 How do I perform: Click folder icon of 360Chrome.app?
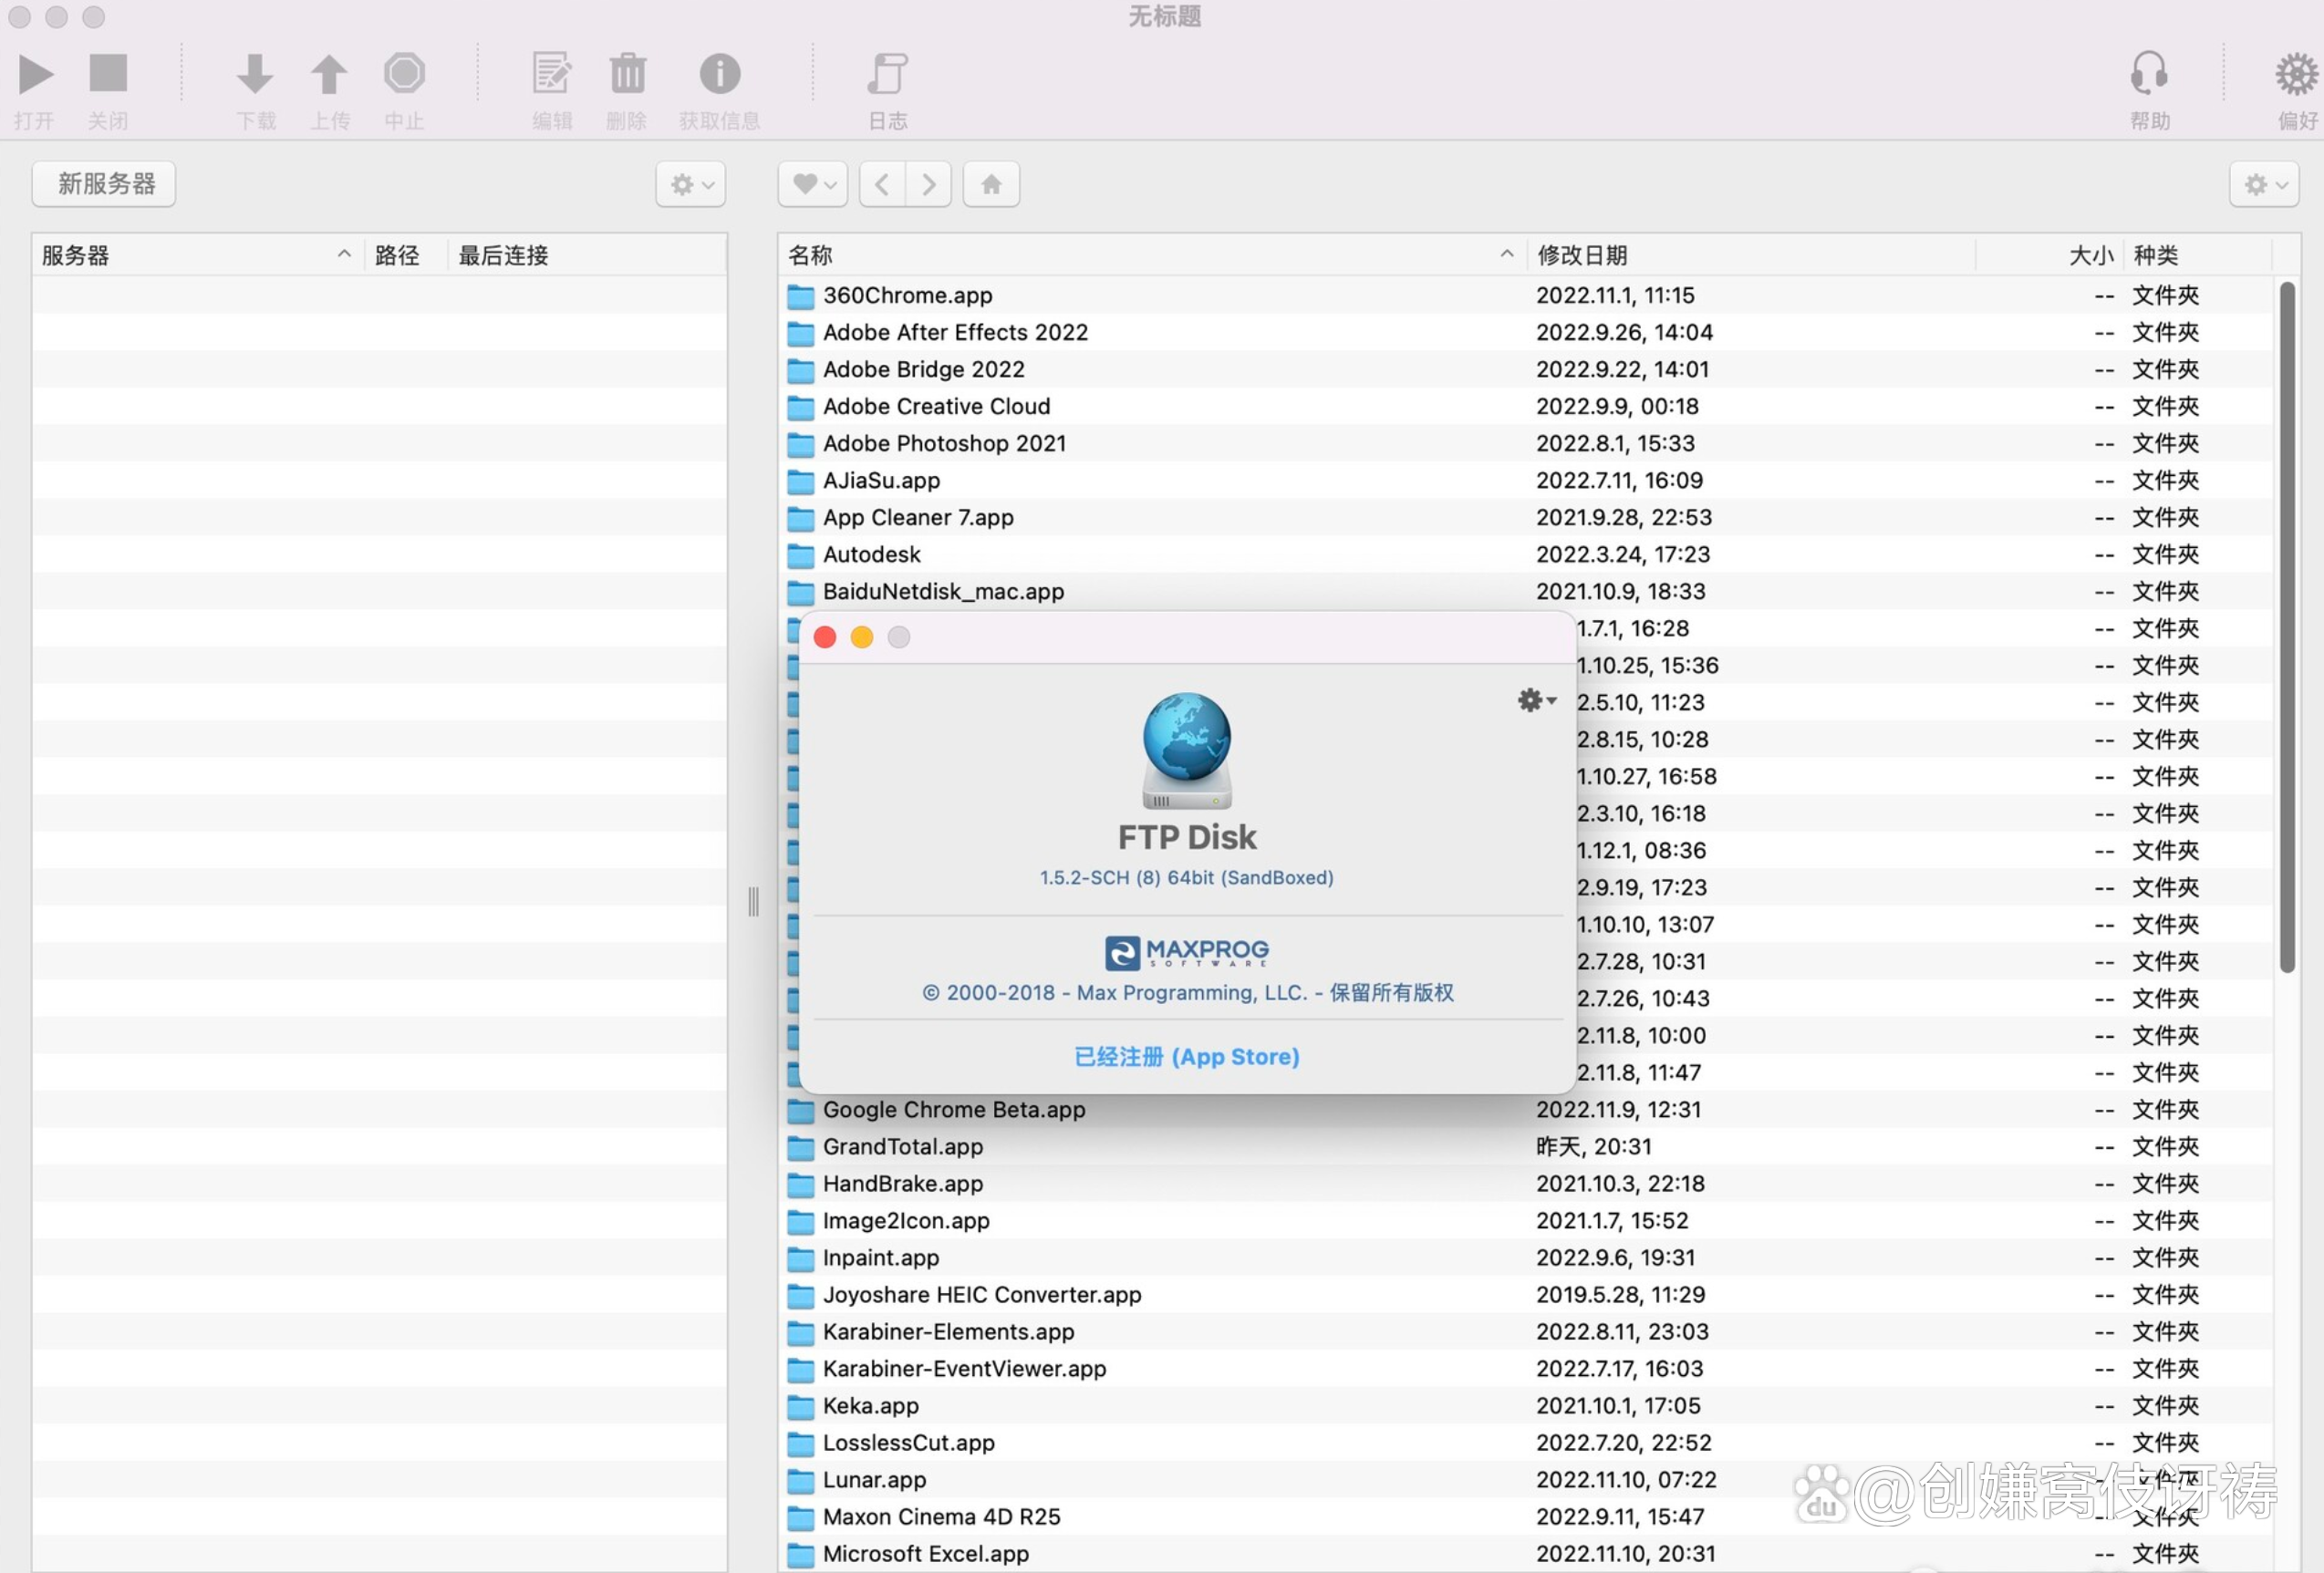[800, 296]
